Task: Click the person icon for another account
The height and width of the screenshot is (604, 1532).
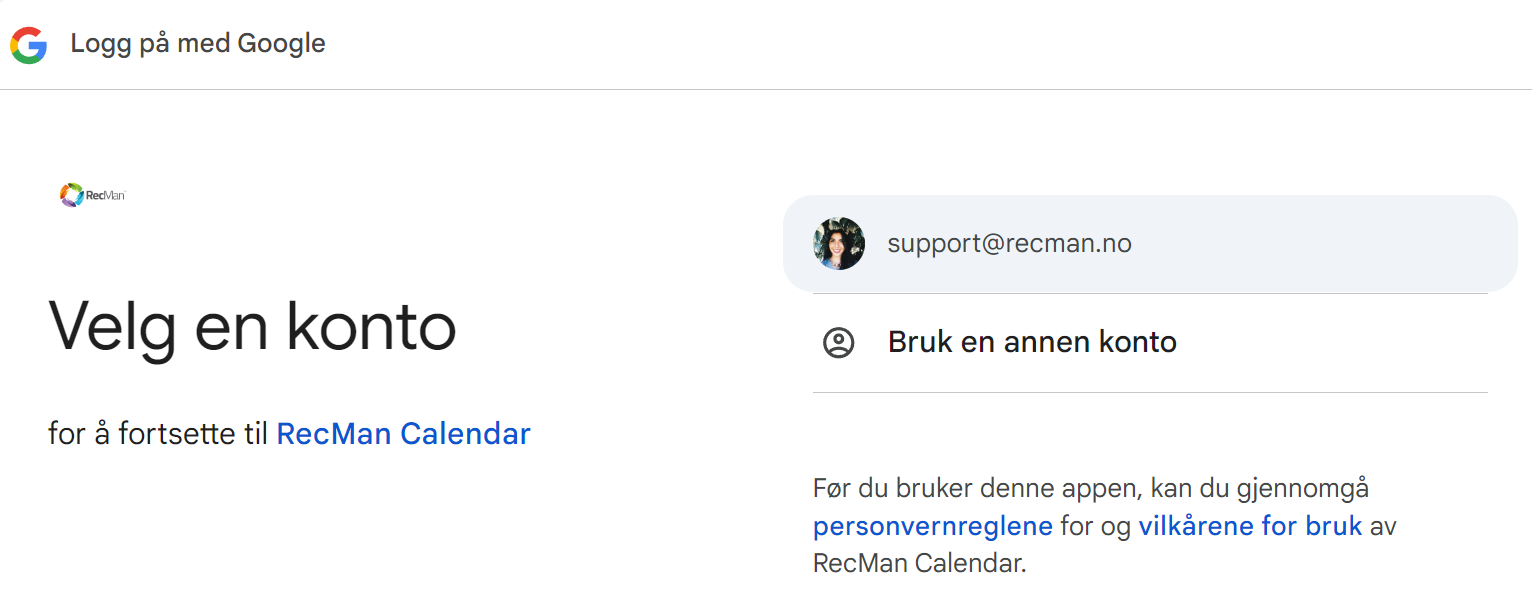Action: [838, 343]
